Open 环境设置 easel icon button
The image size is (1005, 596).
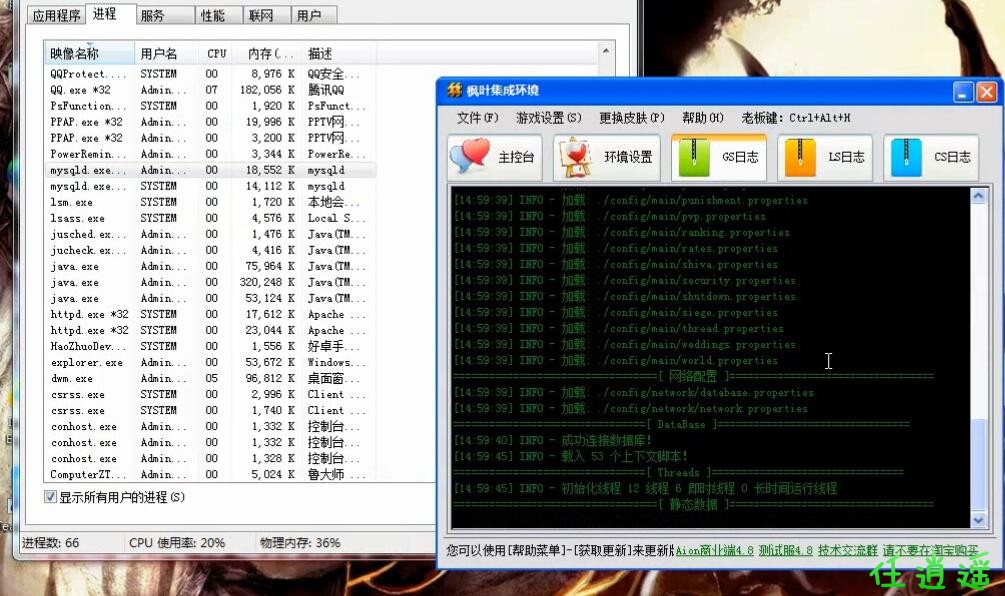click(x=606, y=157)
